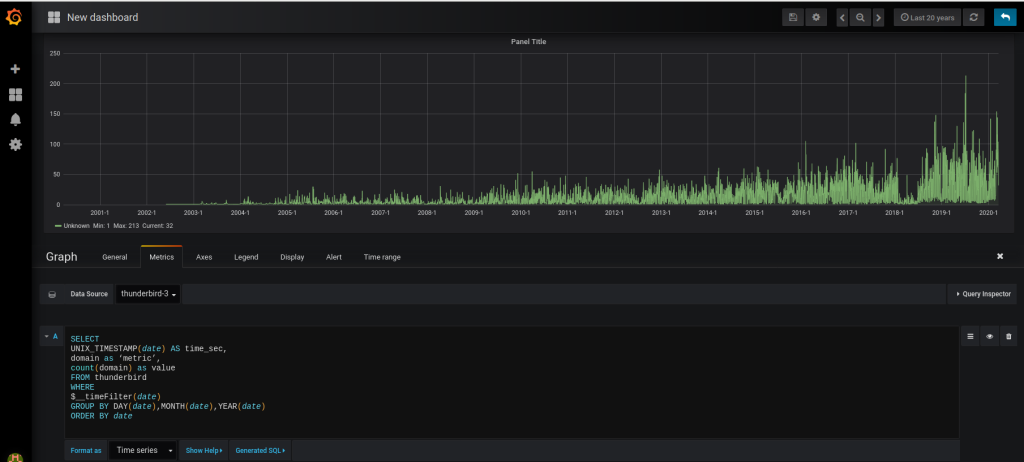The width and height of the screenshot is (1024, 462).
Task: Open the Alerting bell icon
Action: (x=15, y=119)
